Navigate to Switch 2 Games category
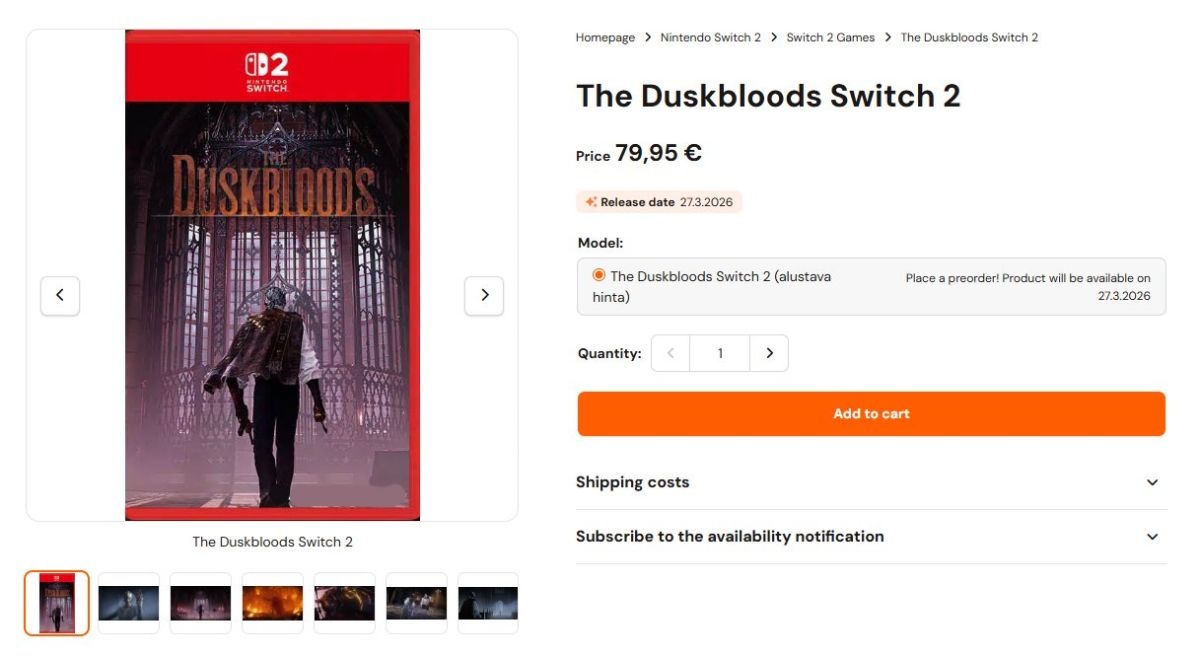Viewport: 1200px width, 658px height. [830, 38]
